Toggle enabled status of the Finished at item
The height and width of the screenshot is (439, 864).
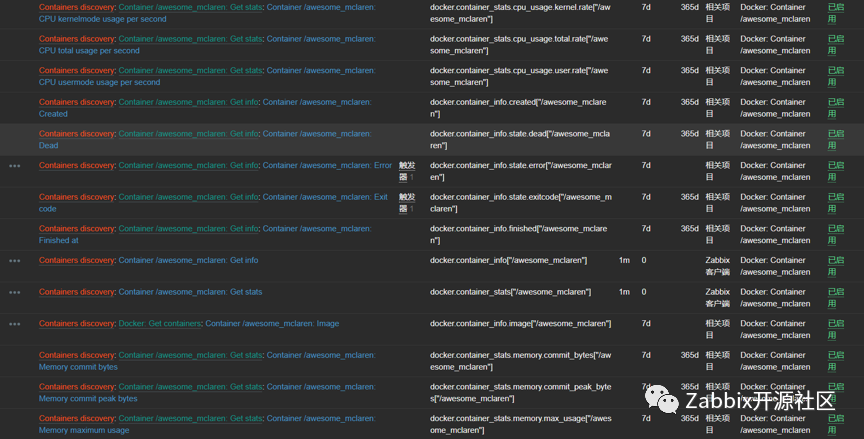(x=836, y=235)
